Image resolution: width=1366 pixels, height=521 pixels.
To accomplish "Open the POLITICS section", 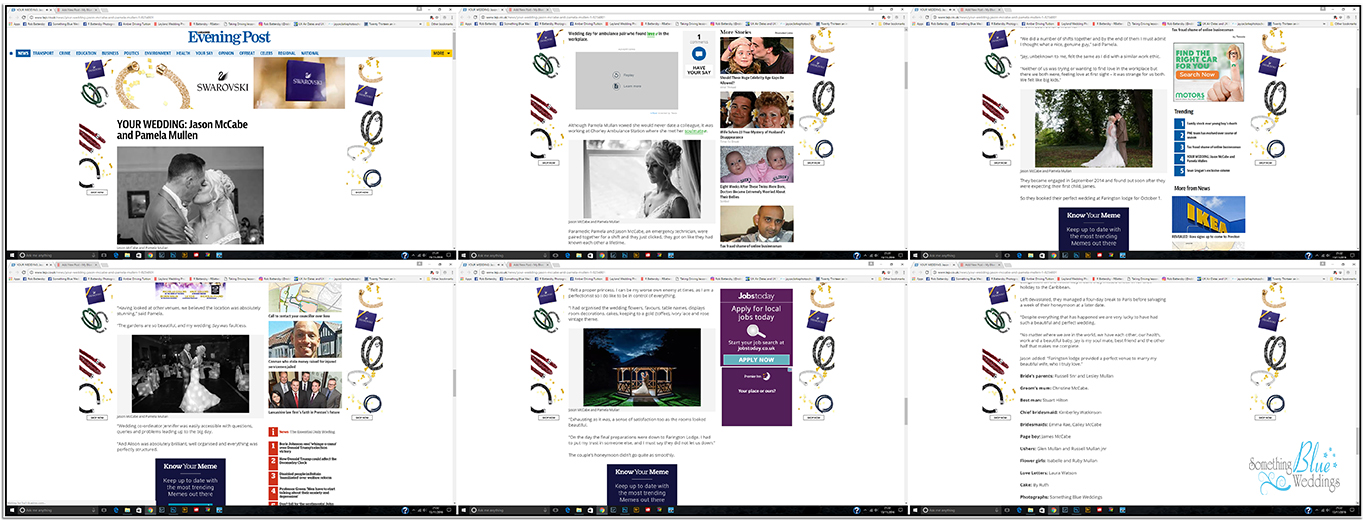I will point(131,53).
